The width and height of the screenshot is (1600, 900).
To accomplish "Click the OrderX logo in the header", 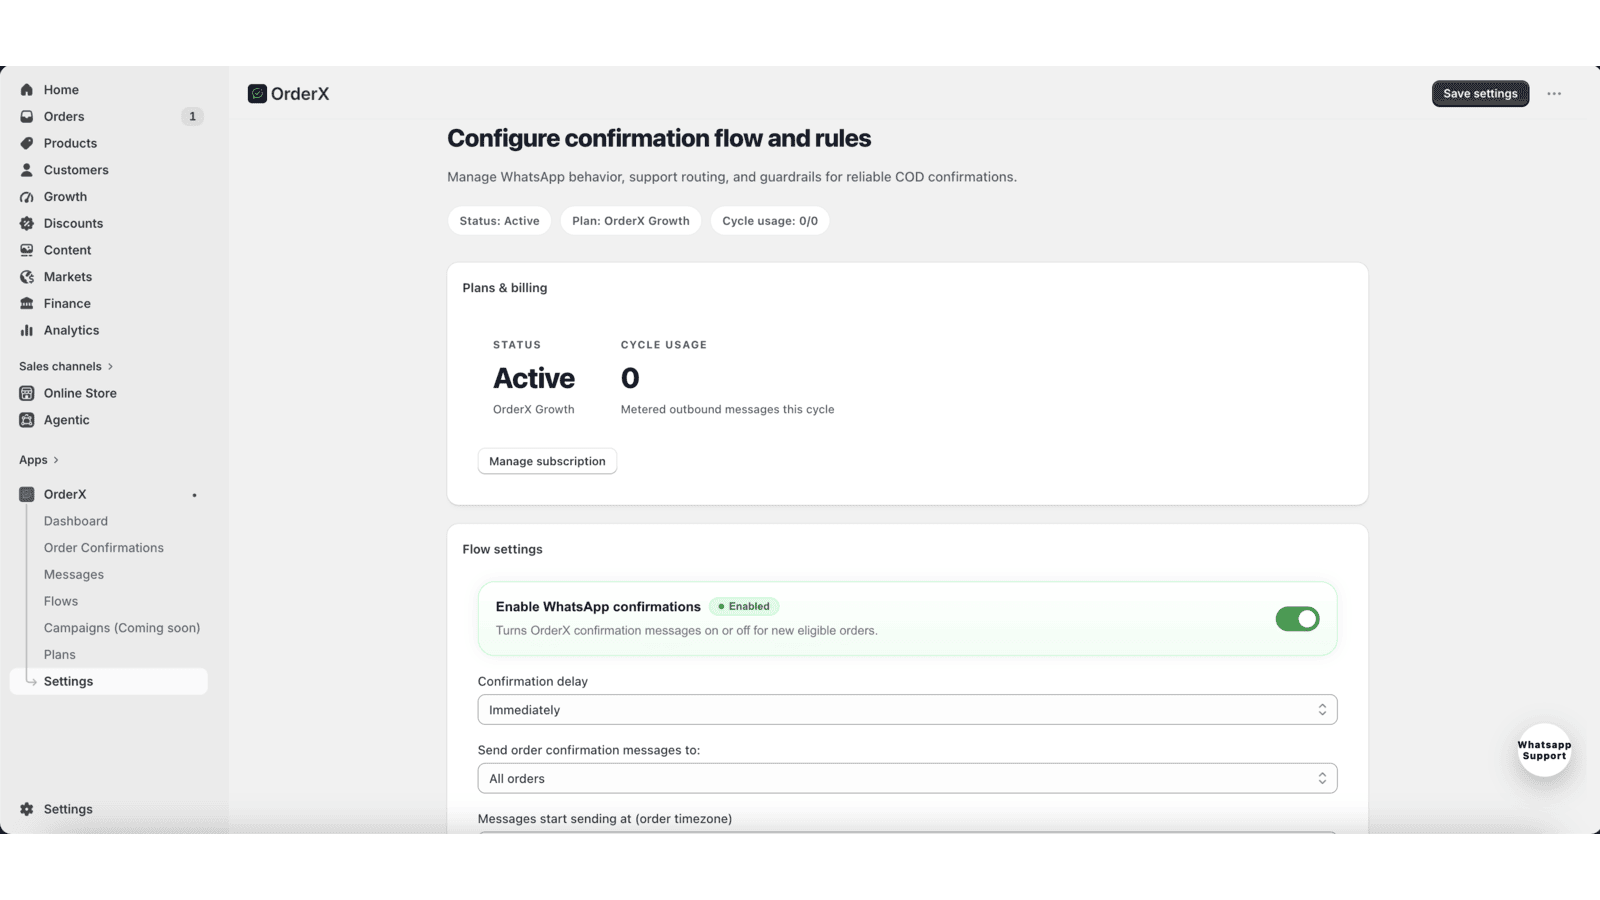I will [257, 94].
